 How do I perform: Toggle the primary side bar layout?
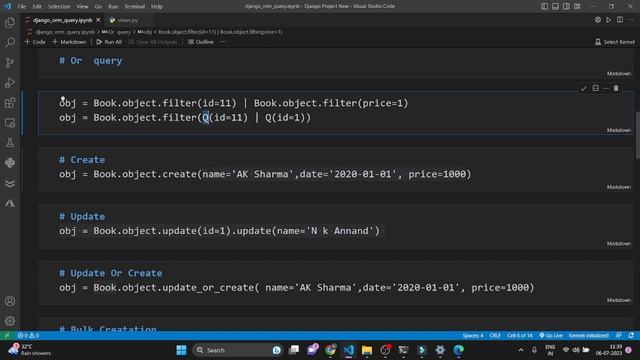(x=544, y=6)
